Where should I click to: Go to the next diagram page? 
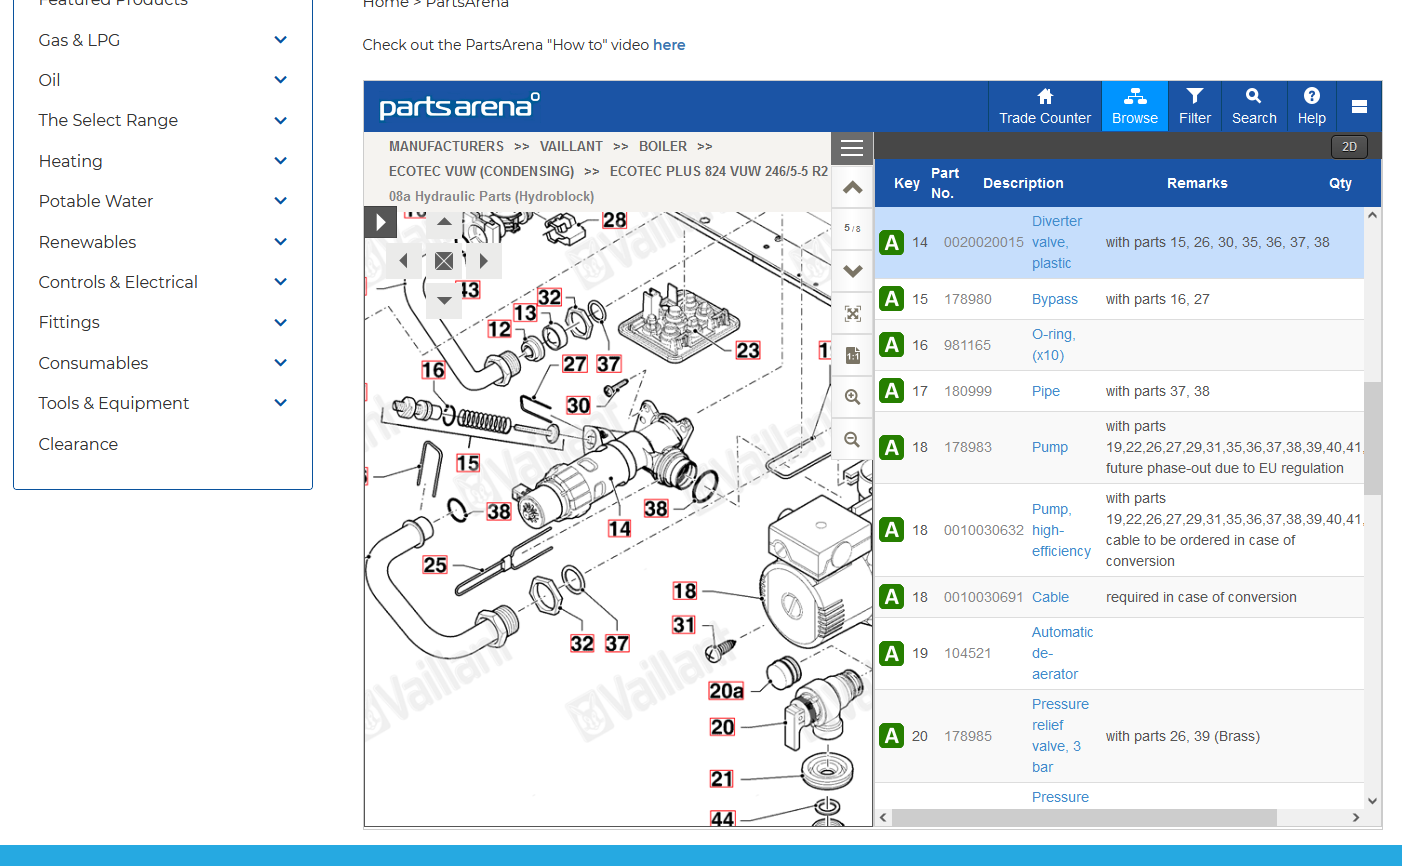pos(852,270)
